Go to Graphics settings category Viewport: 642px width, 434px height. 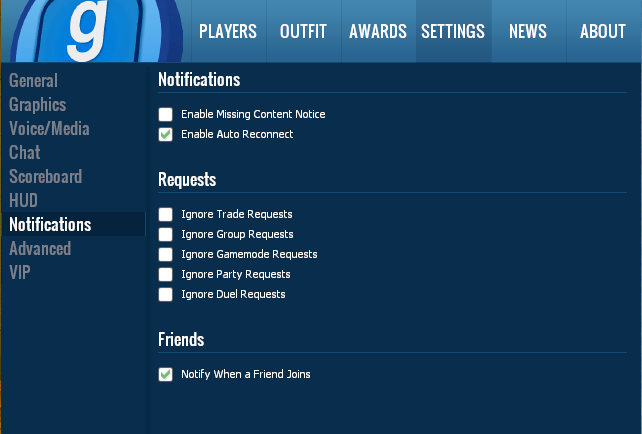click(x=38, y=105)
